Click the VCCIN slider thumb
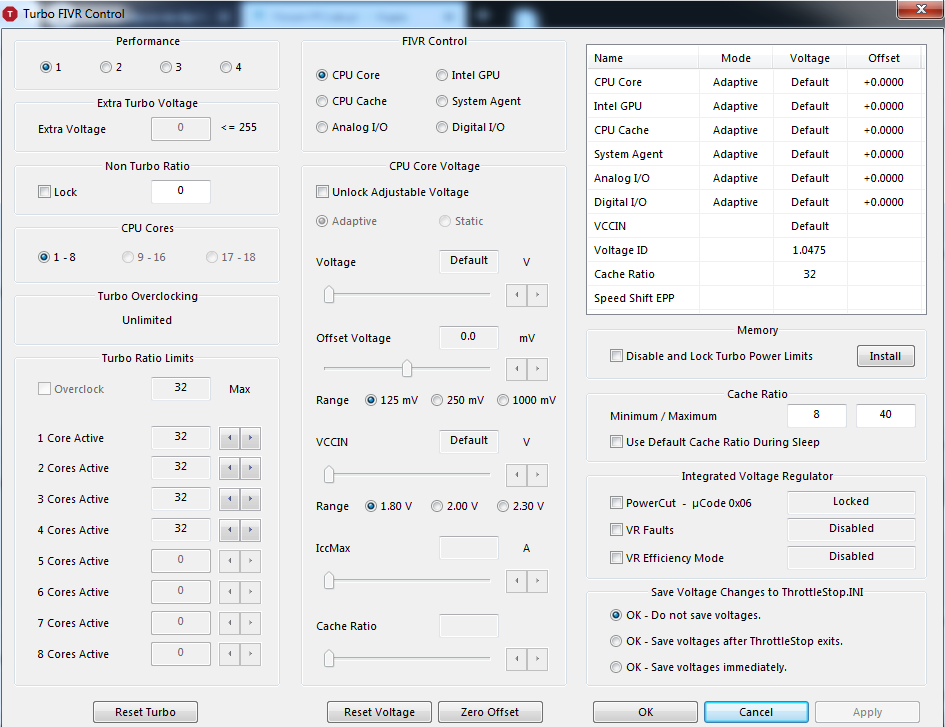Viewport: 945px width, 727px height. (x=328, y=474)
